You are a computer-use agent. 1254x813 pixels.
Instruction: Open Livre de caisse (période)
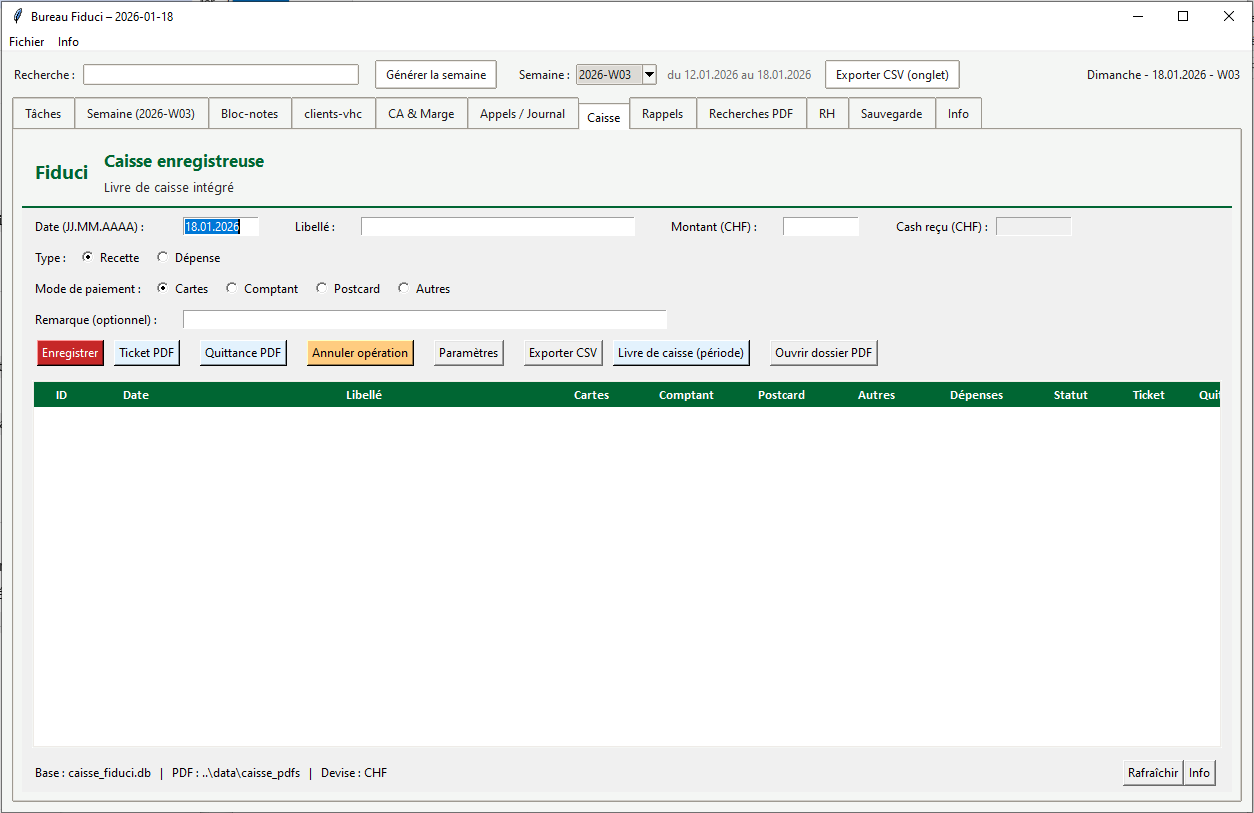[x=681, y=353]
